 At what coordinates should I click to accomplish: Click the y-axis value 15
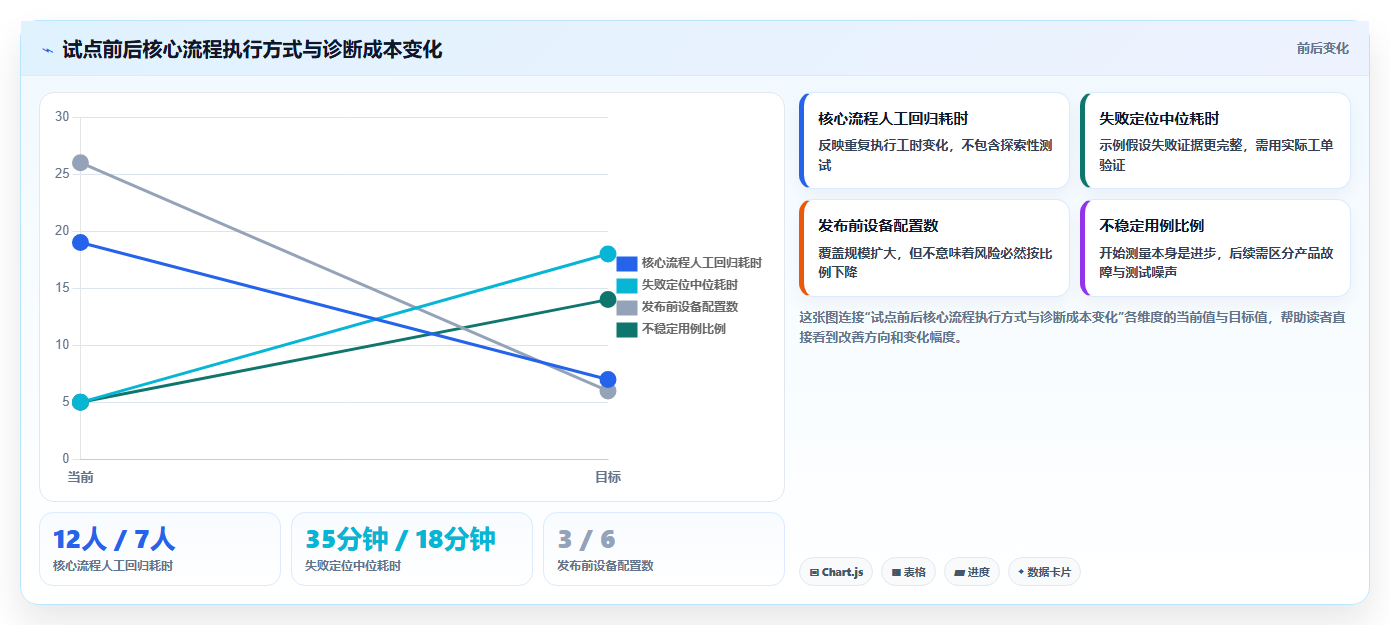tap(62, 288)
